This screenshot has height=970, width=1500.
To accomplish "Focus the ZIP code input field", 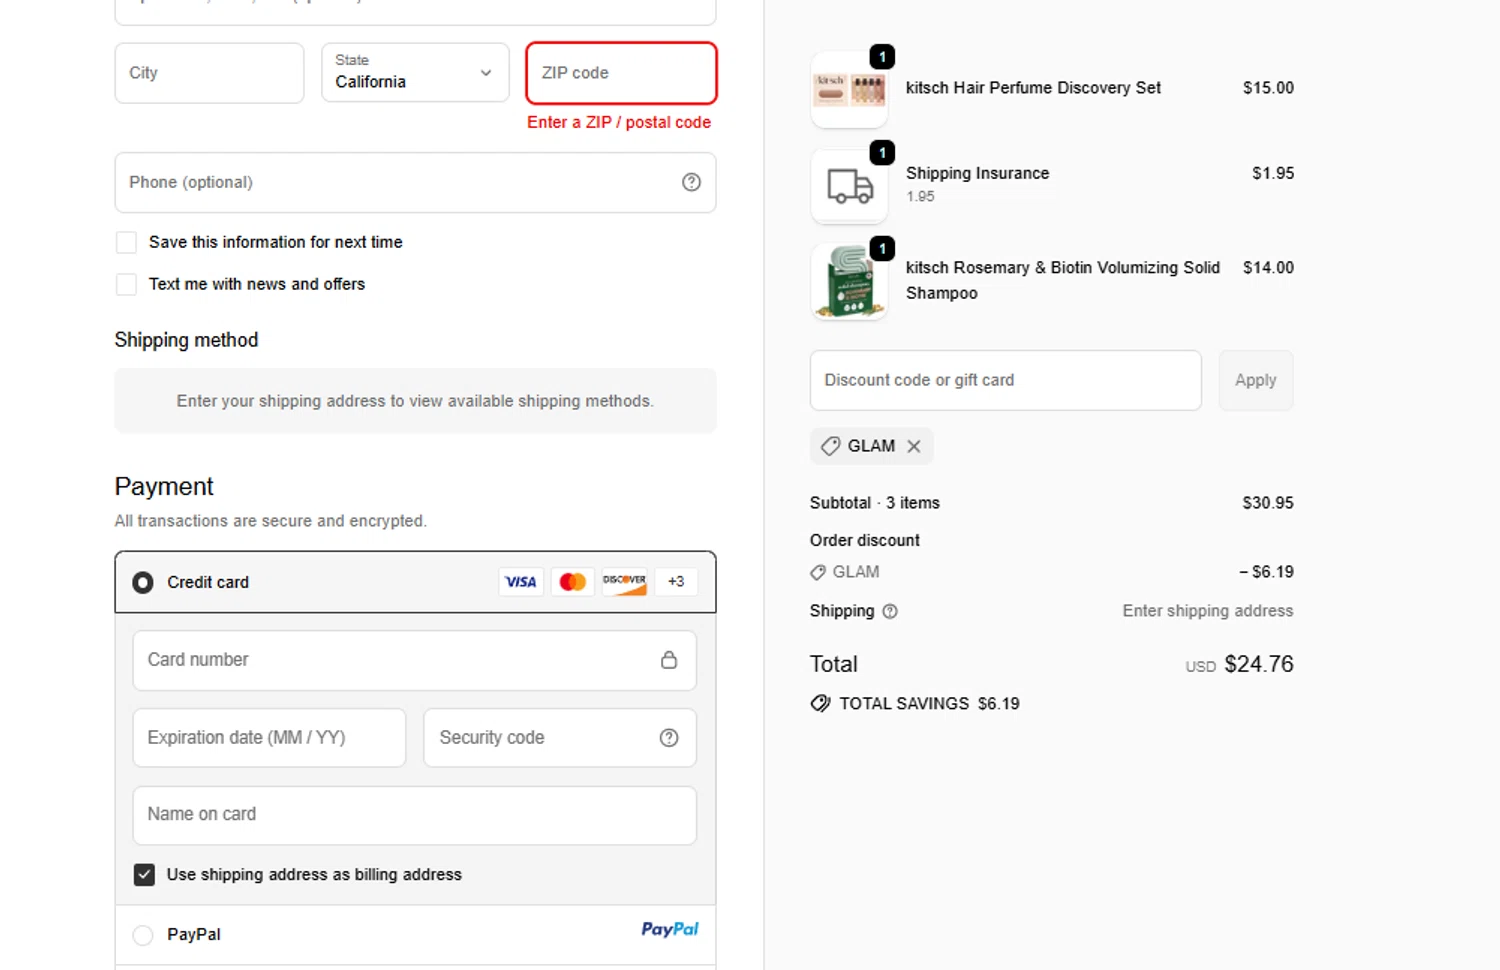I will 621,72.
